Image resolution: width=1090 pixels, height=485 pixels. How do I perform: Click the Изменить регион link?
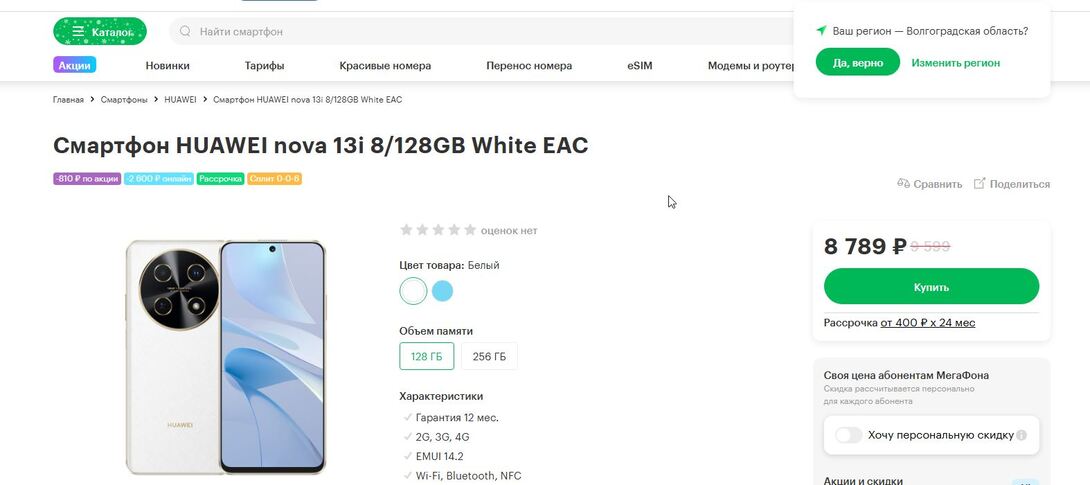click(956, 63)
